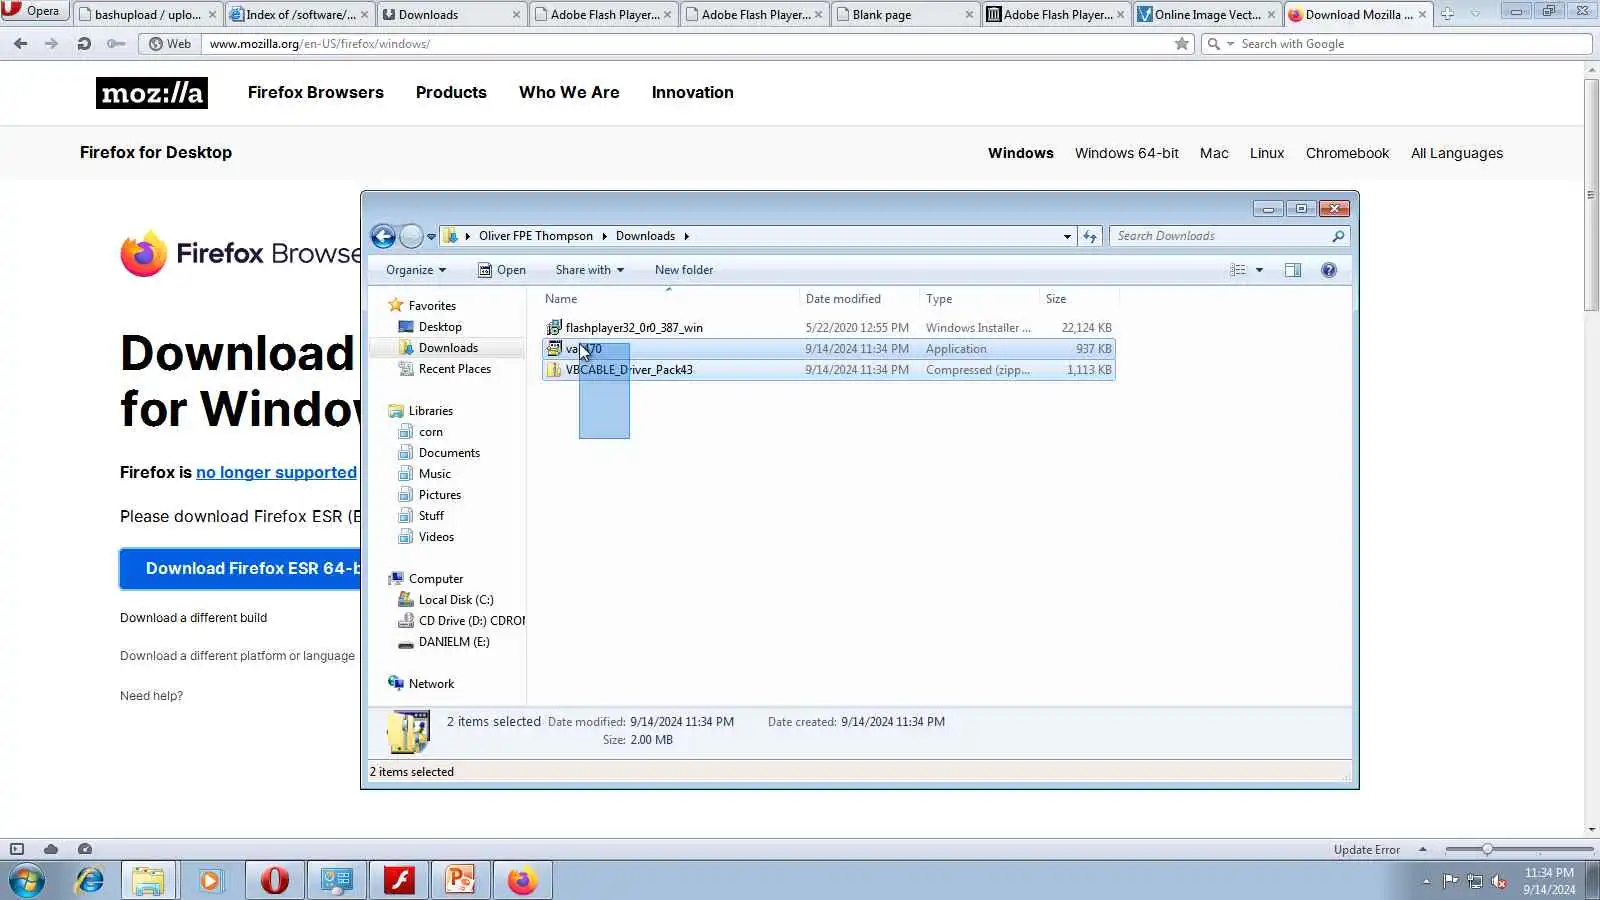Switch to the Blank page tab
The width and height of the screenshot is (1600, 900).
(905, 14)
